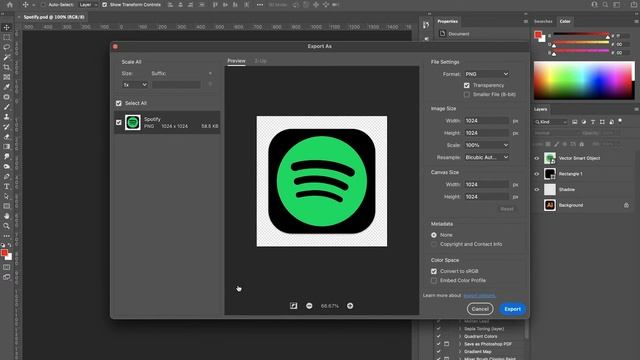
Task: Click the color spectrum in Color panel
Action: point(584,80)
